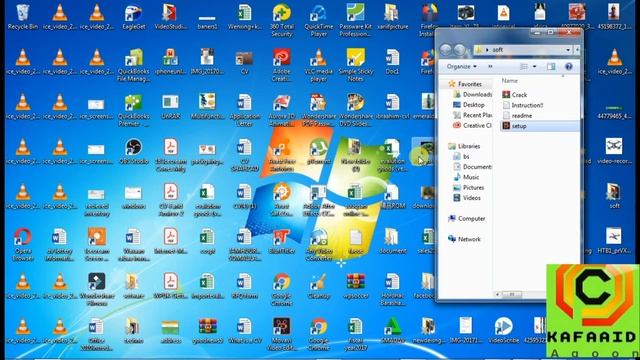The width and height of the screenshot is (640, 360).
Task: Open Music library in navigation pane
Action: point(467,177)
